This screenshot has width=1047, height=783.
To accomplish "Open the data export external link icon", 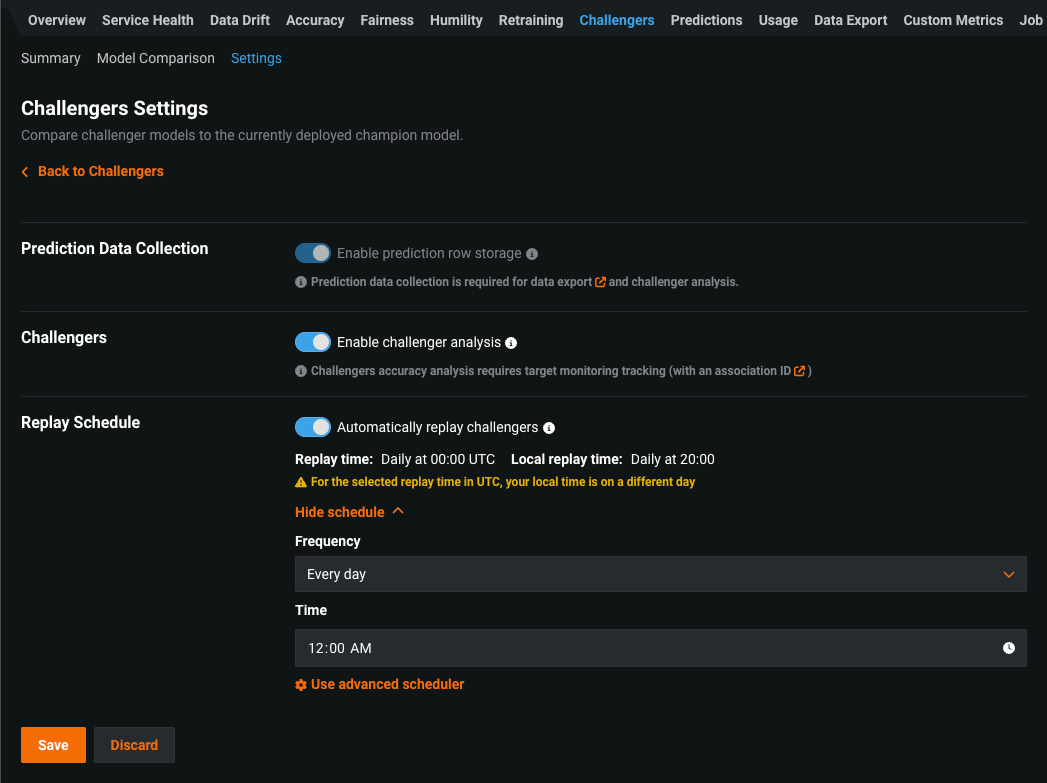I will [x=600, y=282].
